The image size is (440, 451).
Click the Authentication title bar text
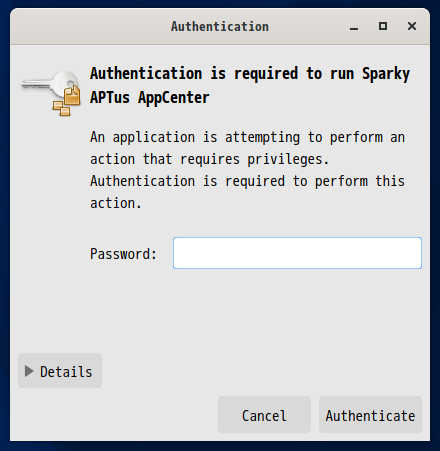tap(220, 26)
